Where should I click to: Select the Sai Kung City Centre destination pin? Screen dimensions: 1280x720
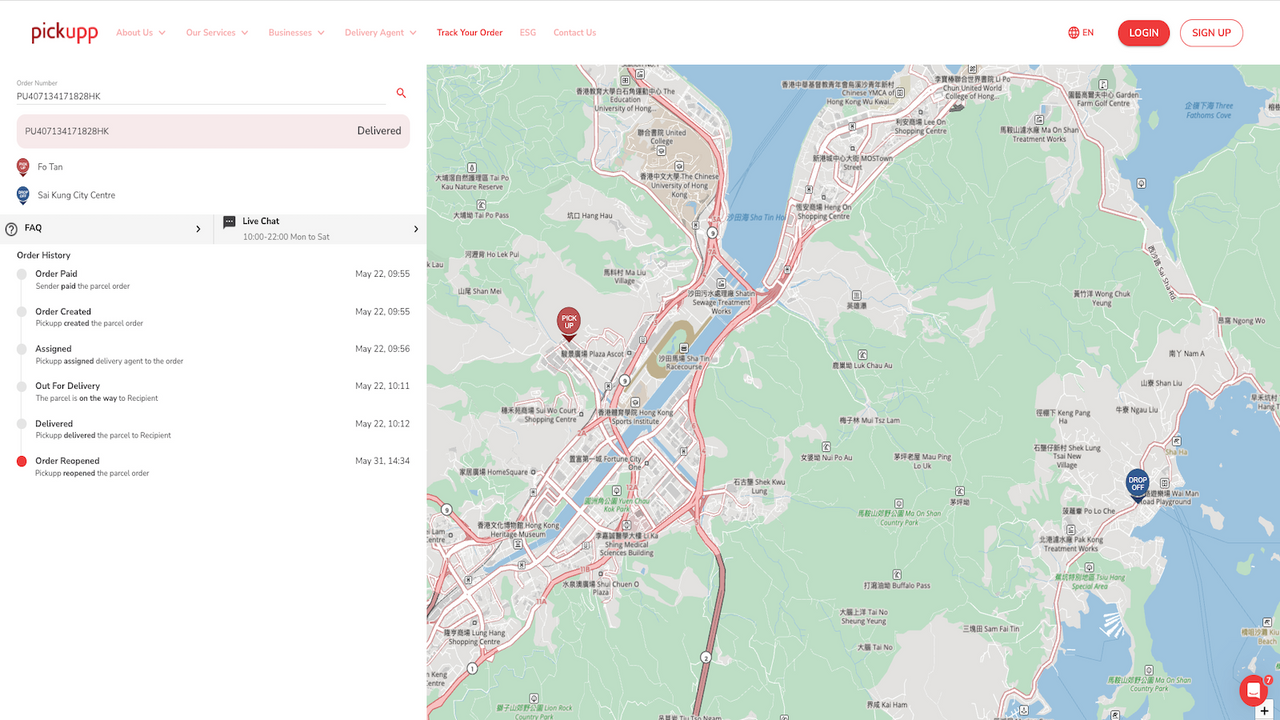(x=22, y=196)
